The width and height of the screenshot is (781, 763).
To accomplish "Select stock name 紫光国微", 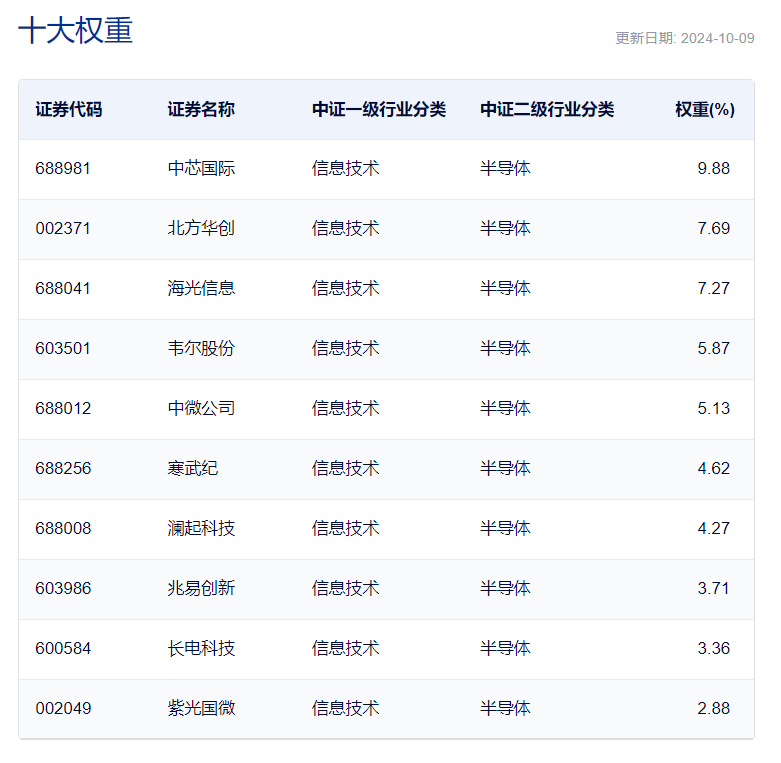I will 201,708.
